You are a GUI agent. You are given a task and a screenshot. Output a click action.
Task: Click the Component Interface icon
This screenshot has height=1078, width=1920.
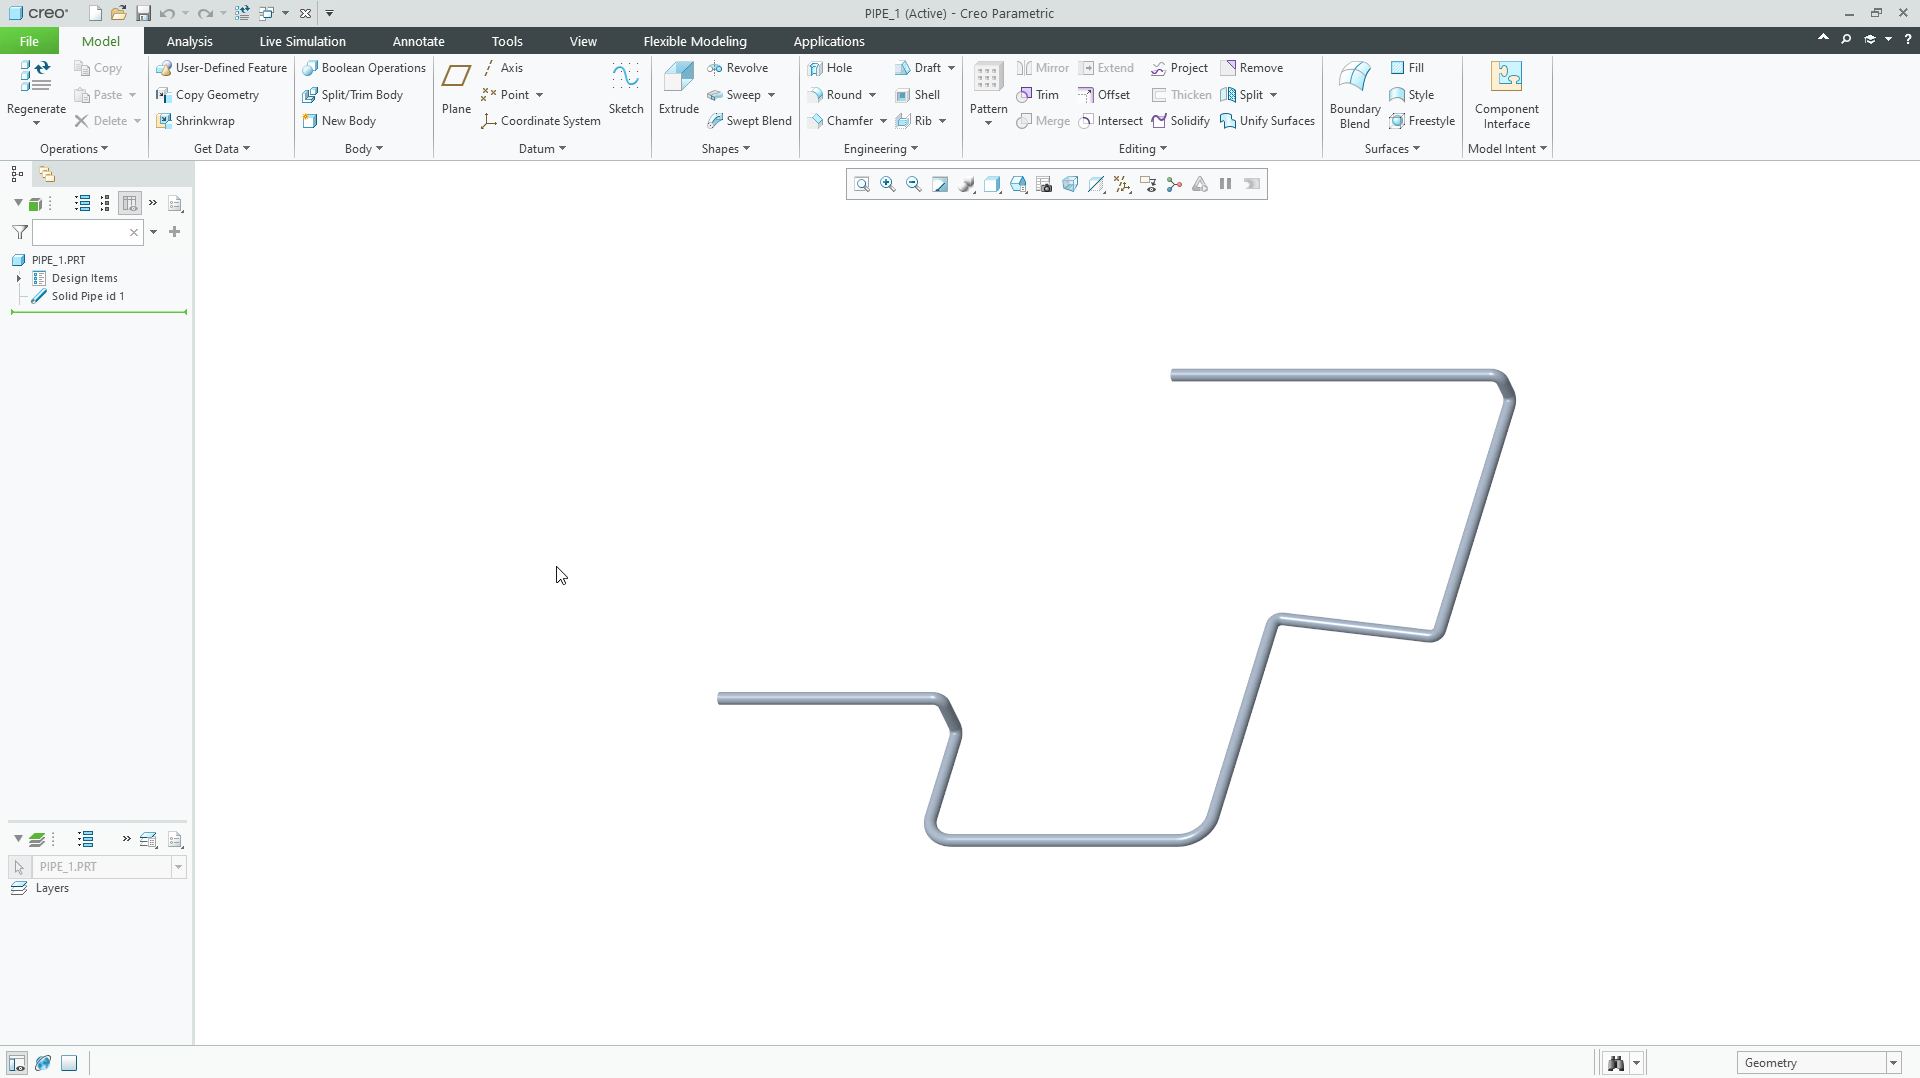pyautogui.click(x=1506, y=94)
